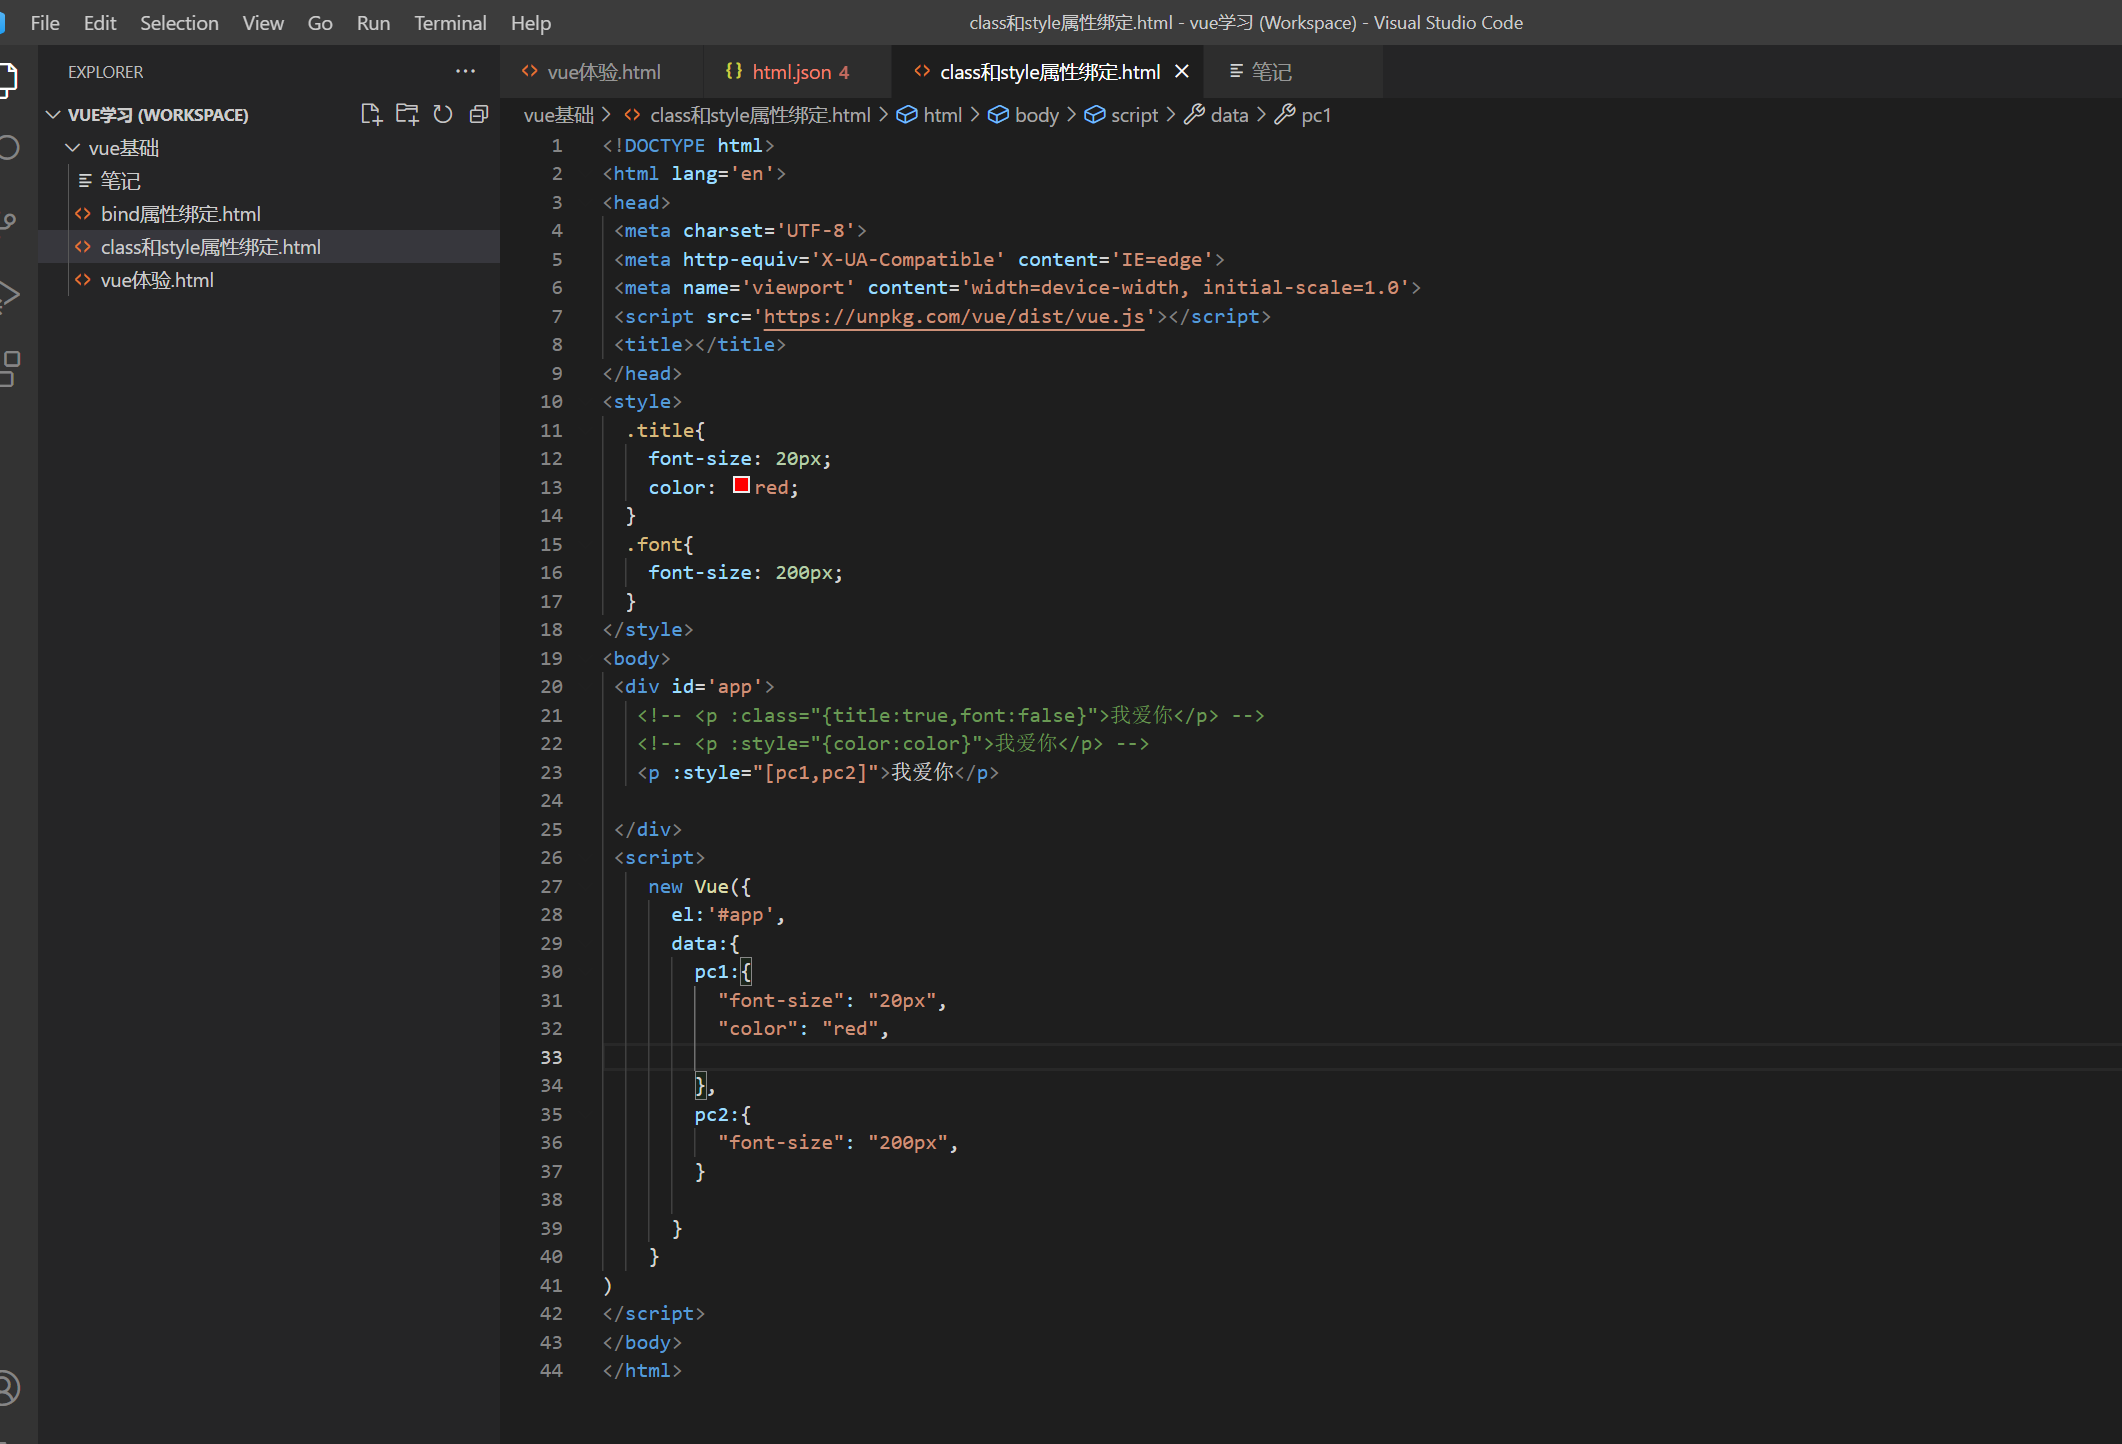Open the Run and Debug view
The height and width of the screenshot is (1444, 2122).
point(10,294)
